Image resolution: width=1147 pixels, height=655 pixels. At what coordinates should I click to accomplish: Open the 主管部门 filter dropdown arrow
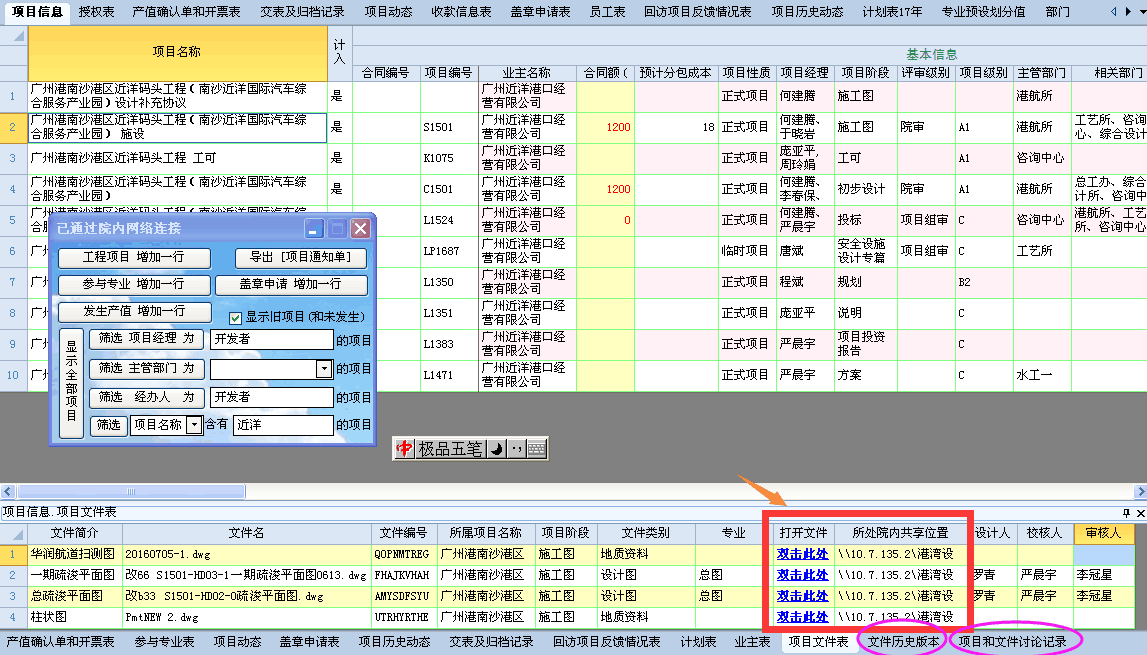click(323, 369)
